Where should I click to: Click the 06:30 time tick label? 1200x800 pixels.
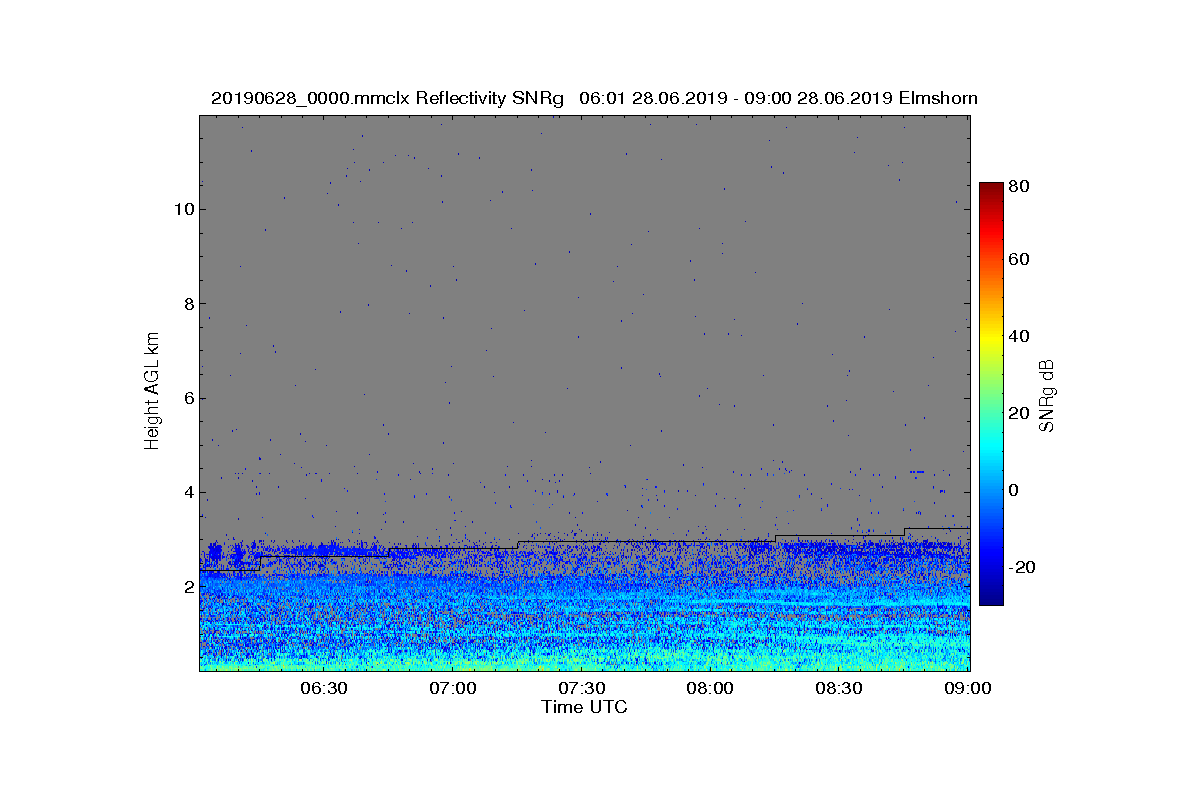pos(324,689)
